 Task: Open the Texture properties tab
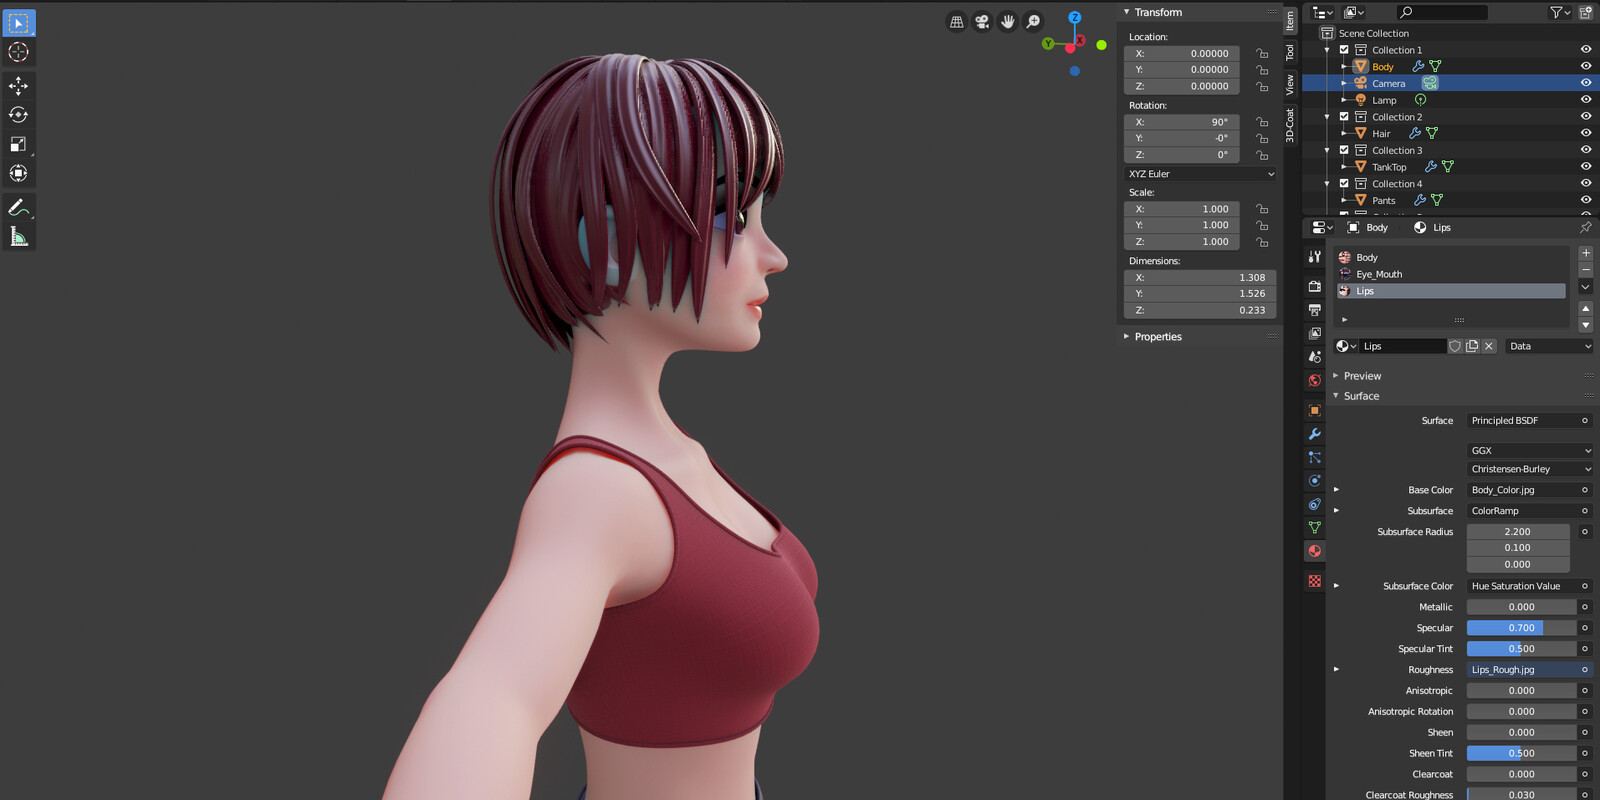tap(1315, 581)
